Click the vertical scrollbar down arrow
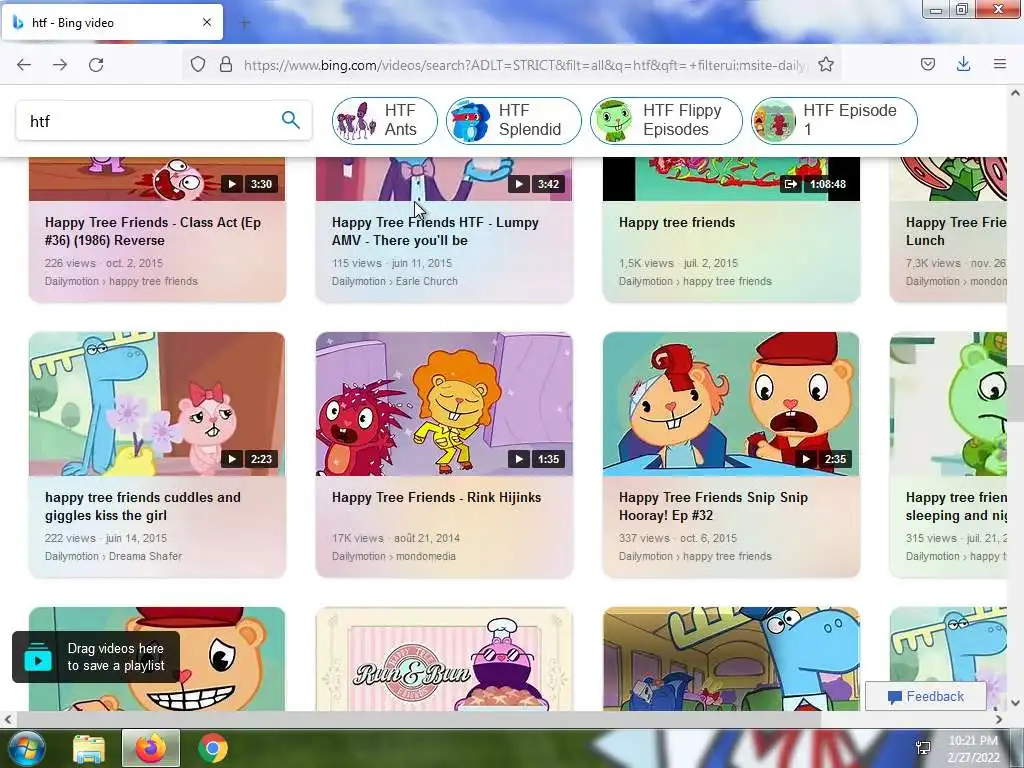Image resolution: width=1024 pixels, height=768 pixels. (1015, 703)
